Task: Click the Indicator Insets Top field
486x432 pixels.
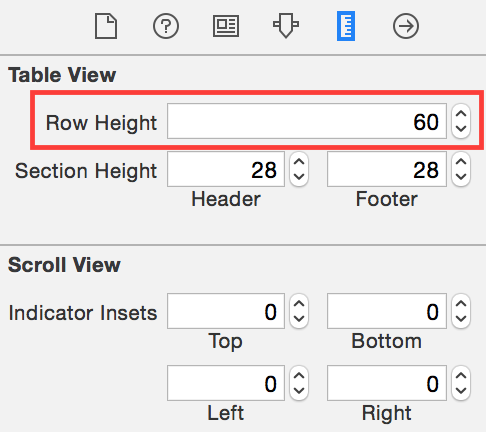Action: click(226, 311)
